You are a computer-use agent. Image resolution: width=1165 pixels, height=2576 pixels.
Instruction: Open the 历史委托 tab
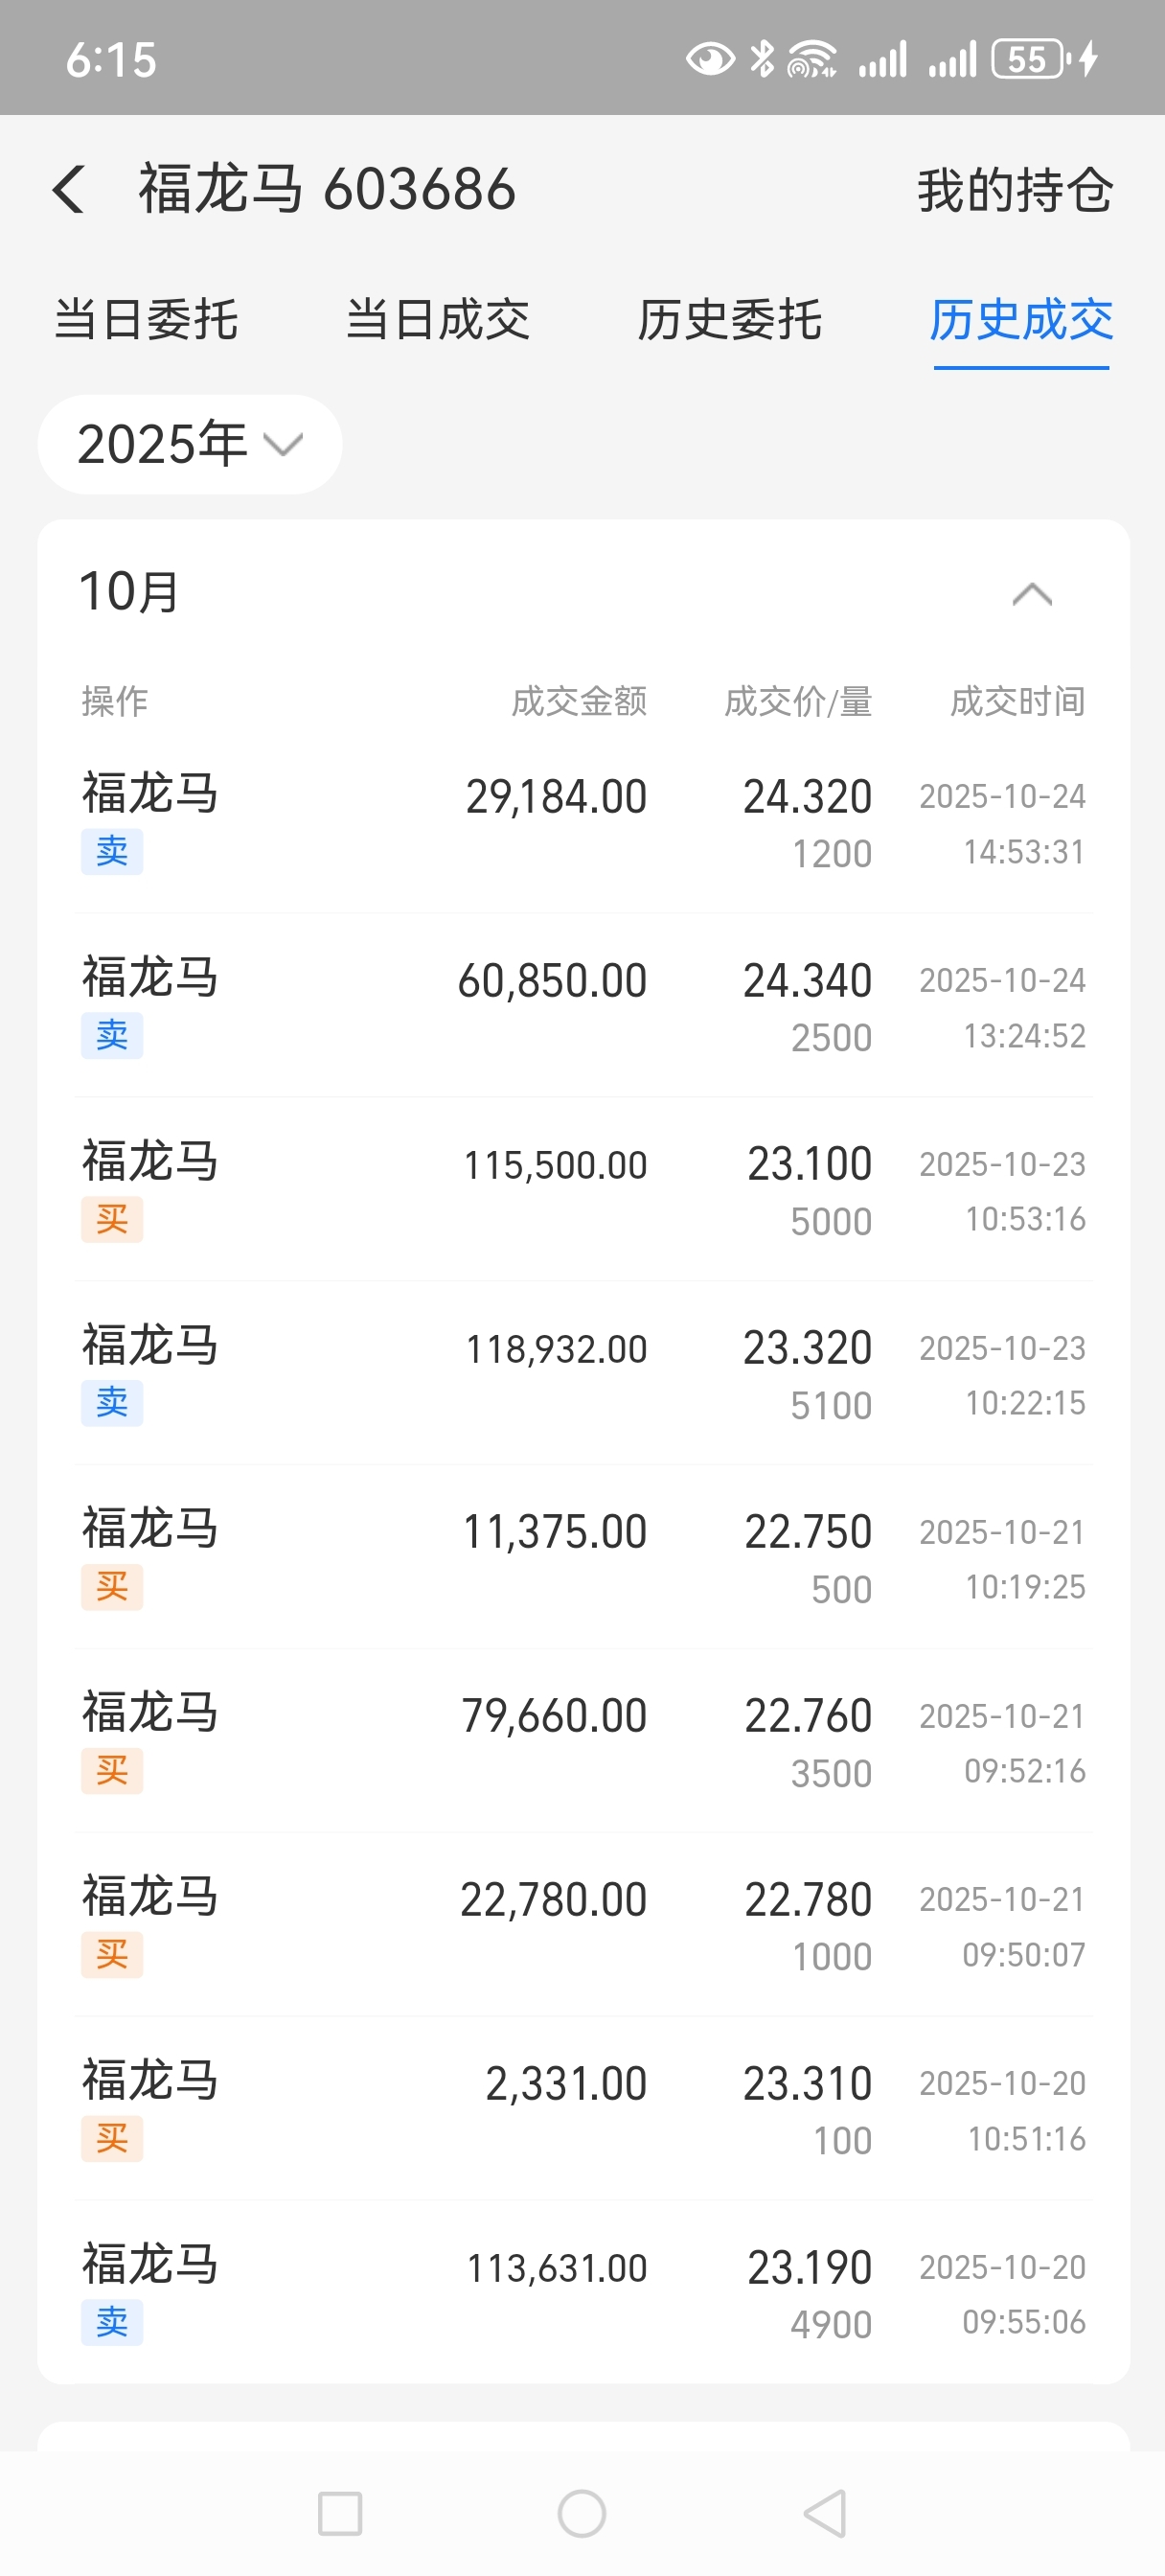click(729, 320)
